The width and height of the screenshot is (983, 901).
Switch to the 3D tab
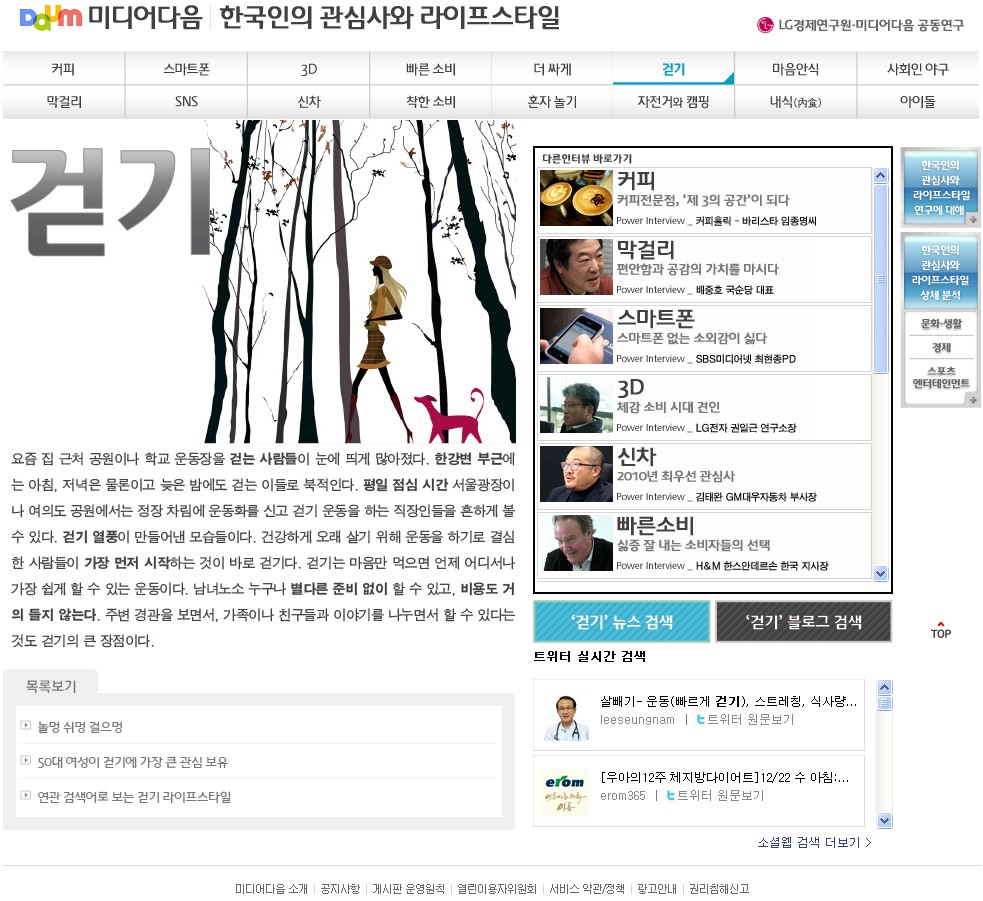[308, 69]
